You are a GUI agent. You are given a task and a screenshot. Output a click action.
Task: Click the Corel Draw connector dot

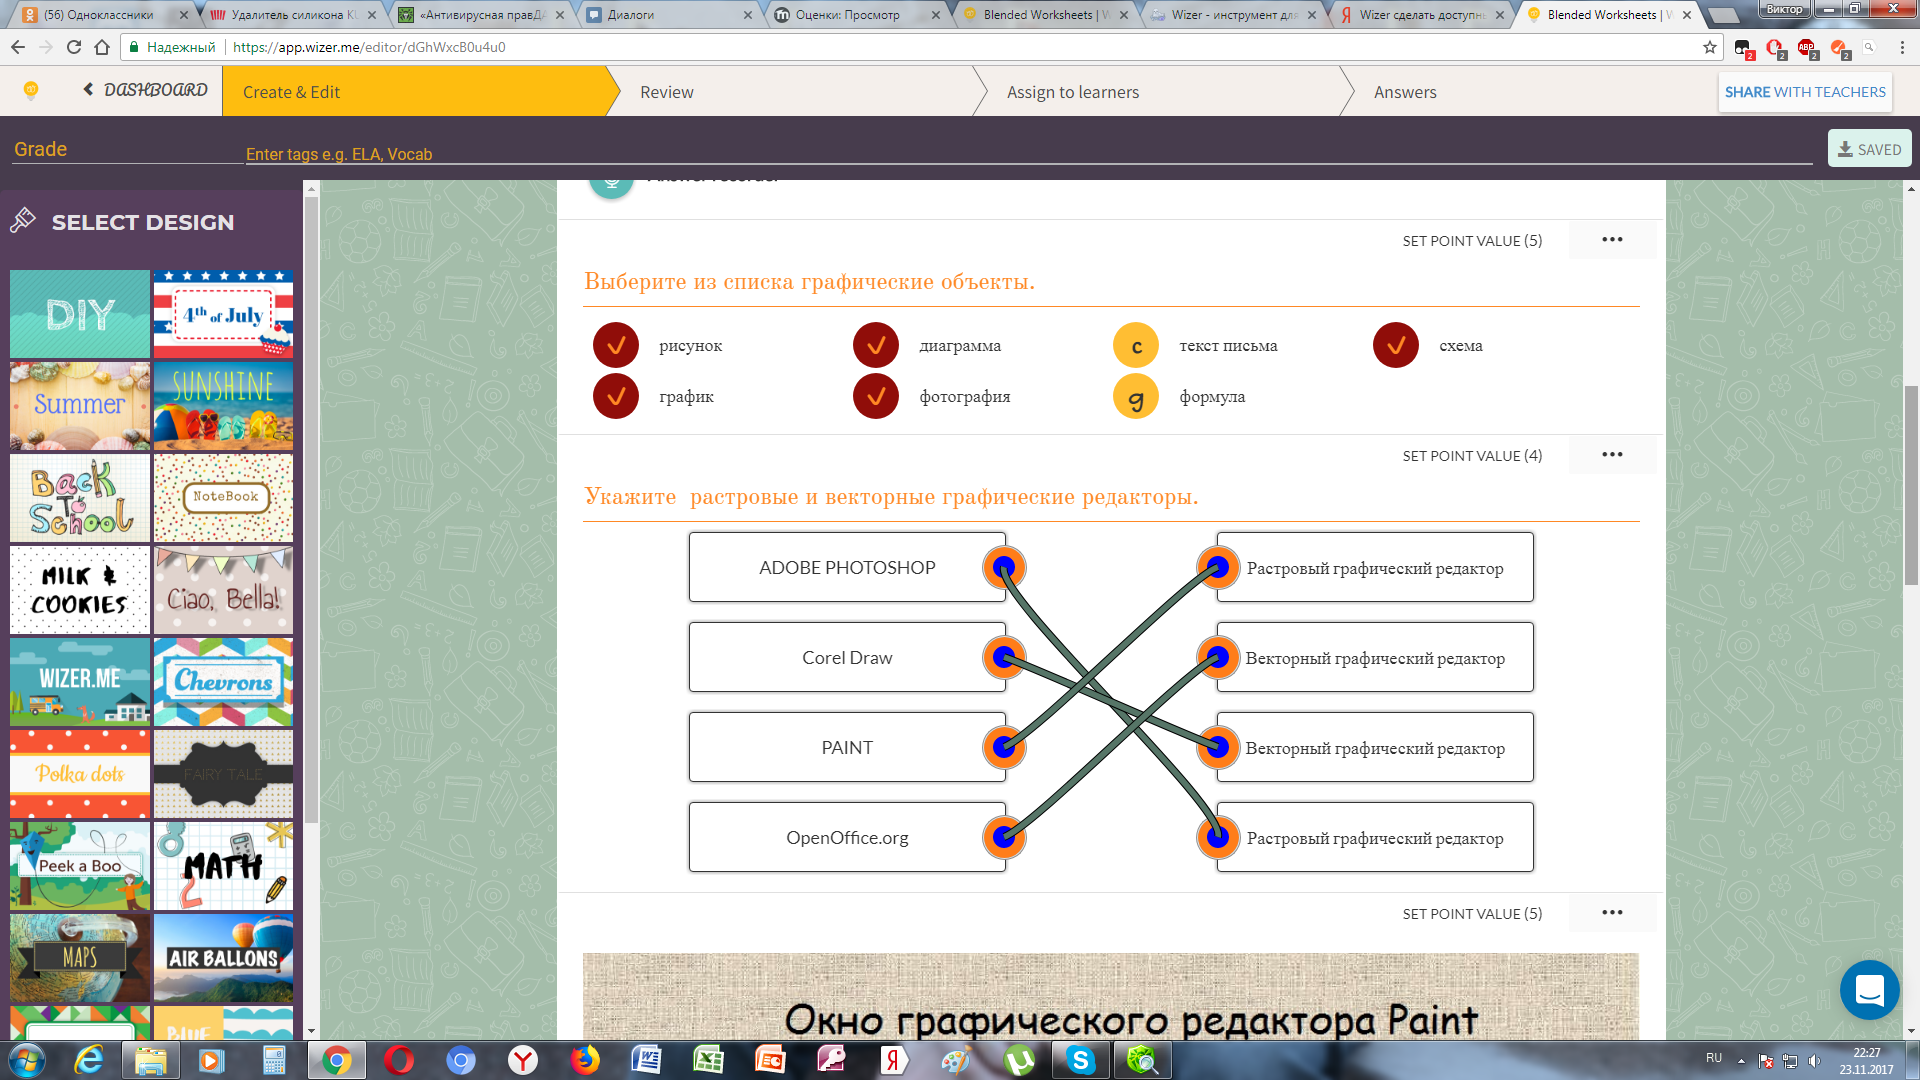click(x=1004, y=658)
